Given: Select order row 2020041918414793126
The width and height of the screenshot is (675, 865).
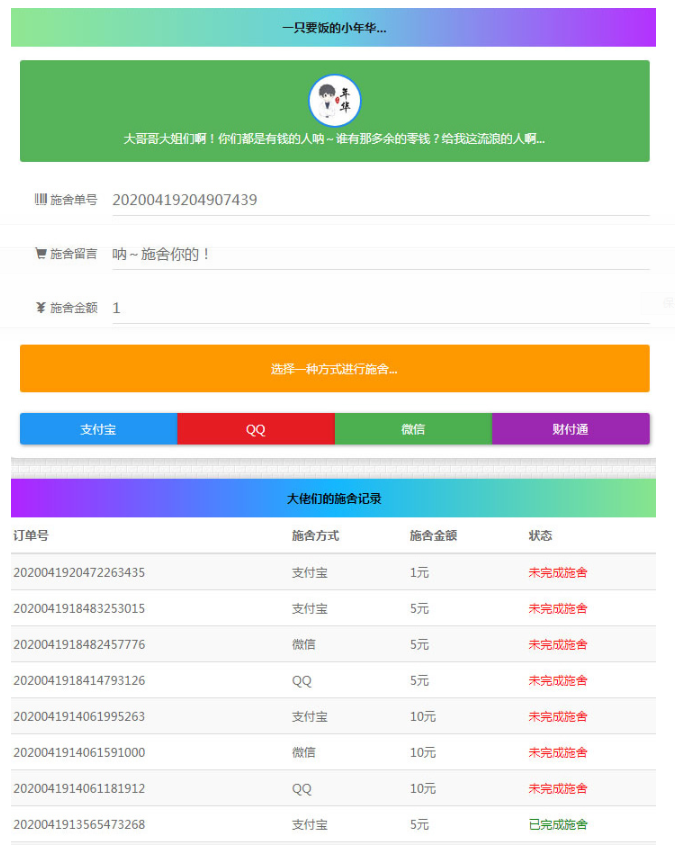Looking at the screenshot, I should (79, 680).
